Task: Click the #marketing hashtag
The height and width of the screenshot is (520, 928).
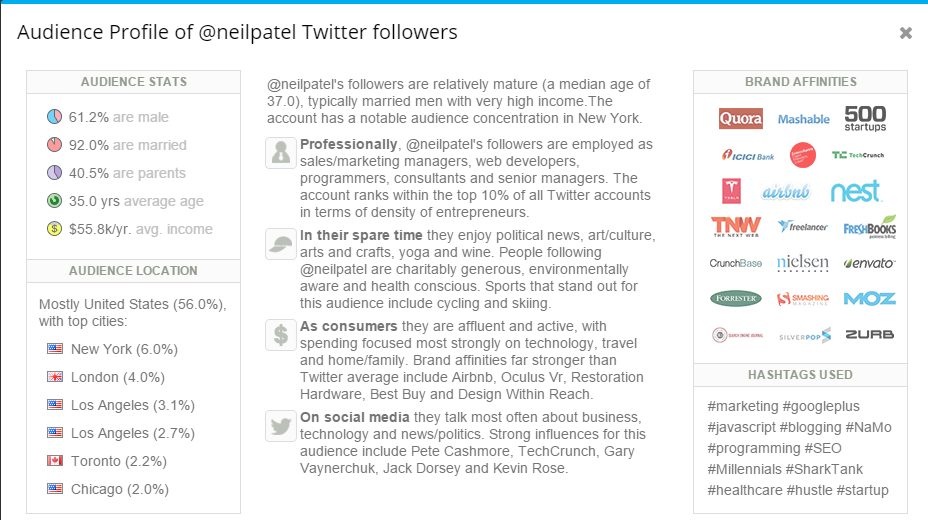Action: tap(742, 406)
